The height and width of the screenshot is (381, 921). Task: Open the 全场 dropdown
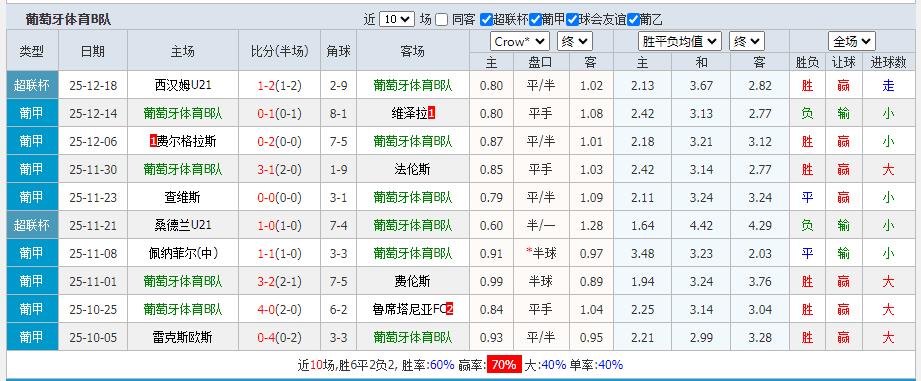(852, 42)
